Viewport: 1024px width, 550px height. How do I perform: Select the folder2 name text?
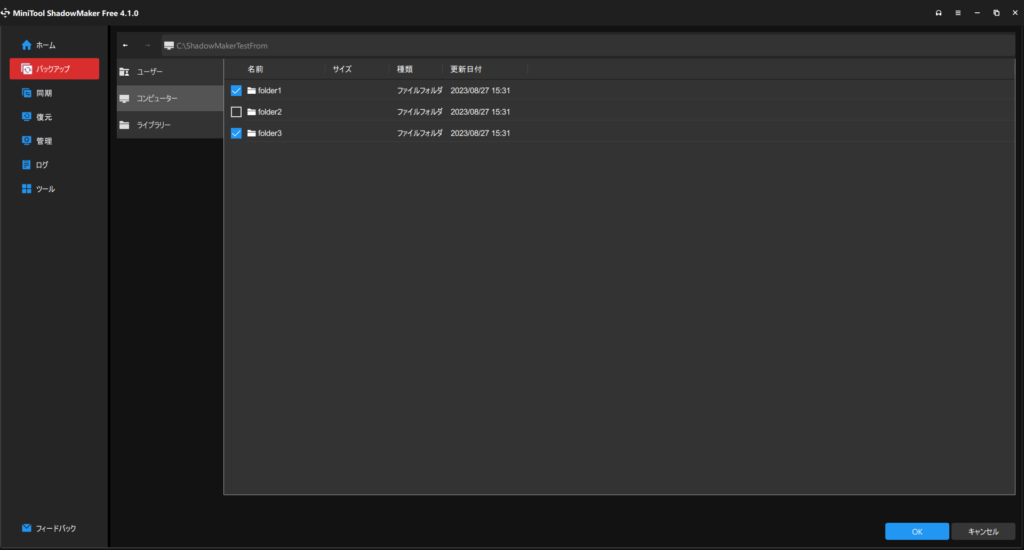click(x=270, y=112)
